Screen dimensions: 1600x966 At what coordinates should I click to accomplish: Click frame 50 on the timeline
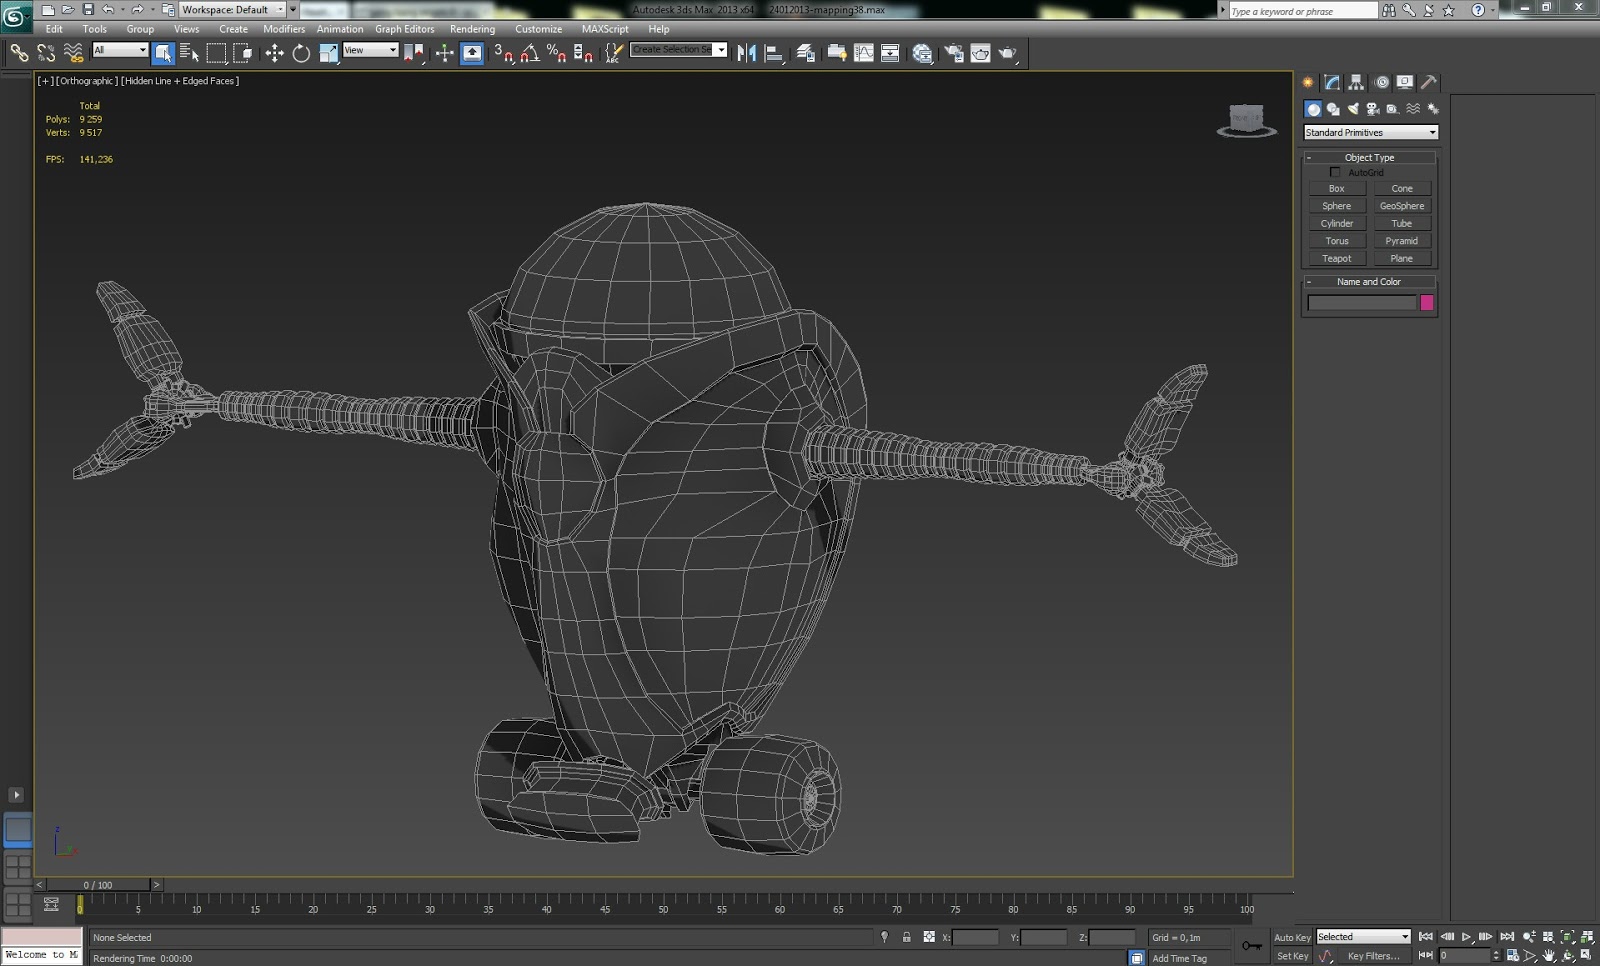[663, 910]
